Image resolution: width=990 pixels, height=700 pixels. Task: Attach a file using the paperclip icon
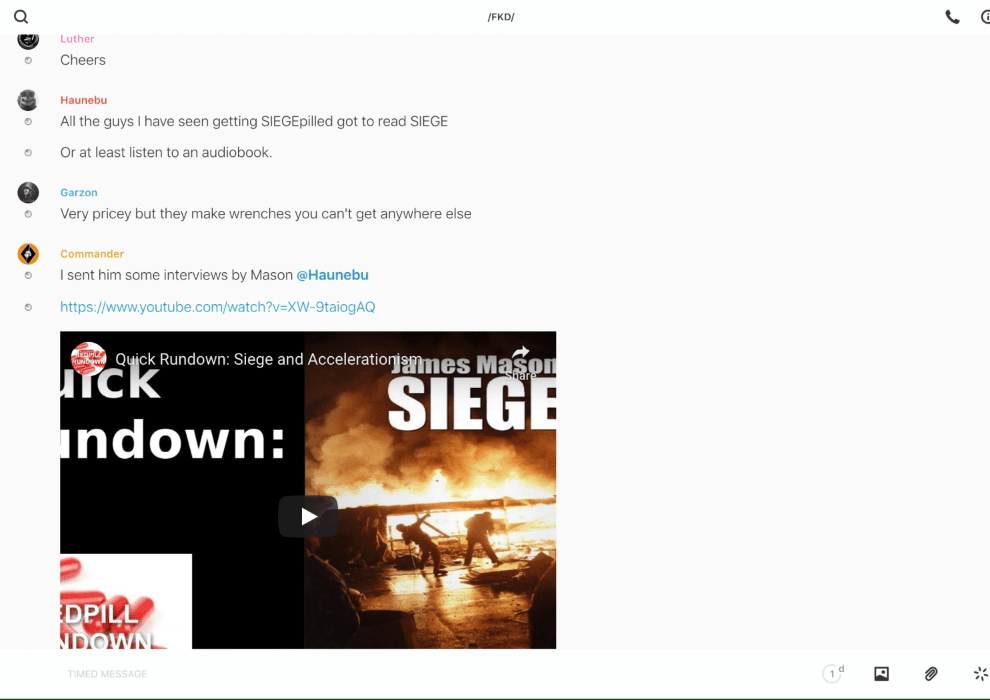[x=931, y=674]
